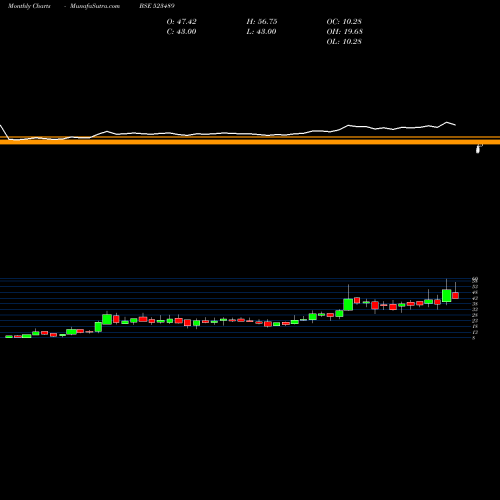Click the close value "C: 43.00"

pyautogui.click(x=181, y=32)
